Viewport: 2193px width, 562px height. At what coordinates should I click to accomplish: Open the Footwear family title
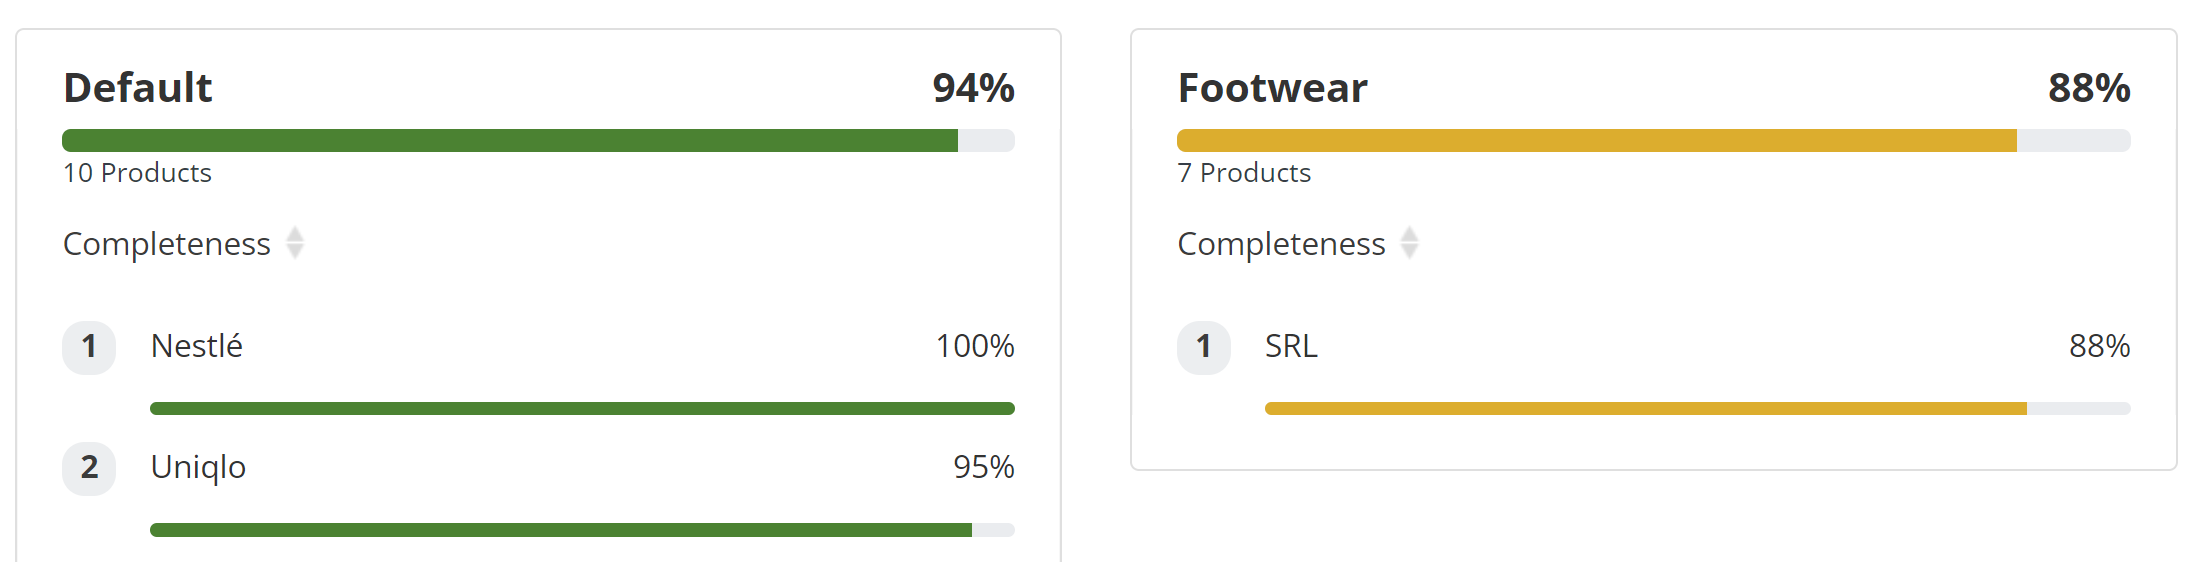1272,88
